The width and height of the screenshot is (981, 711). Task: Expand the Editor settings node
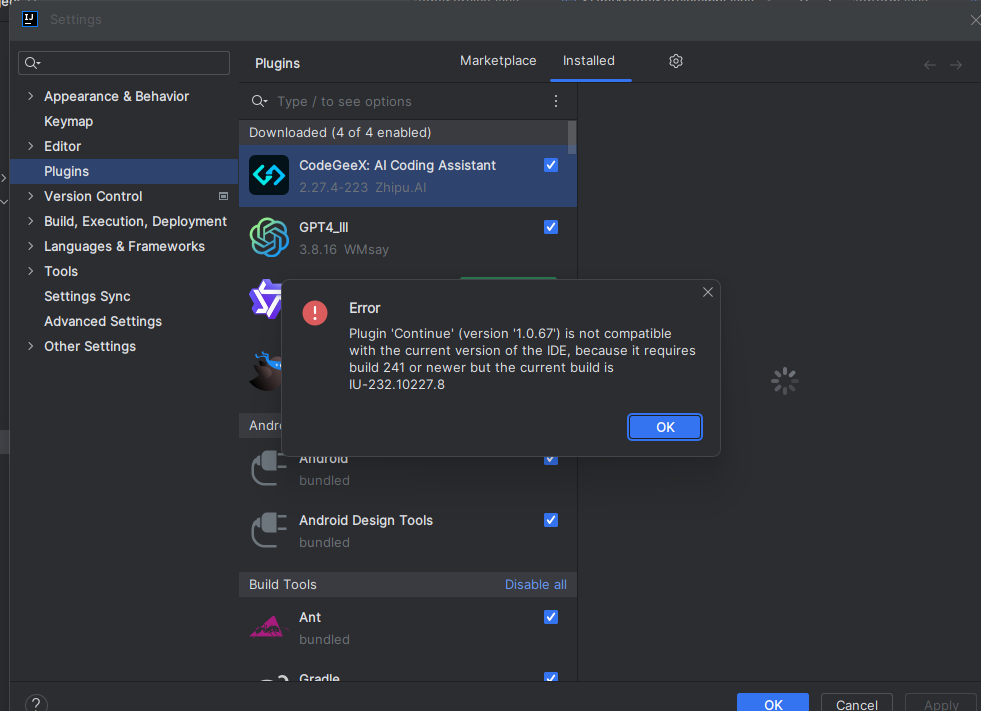click(31, 146)
